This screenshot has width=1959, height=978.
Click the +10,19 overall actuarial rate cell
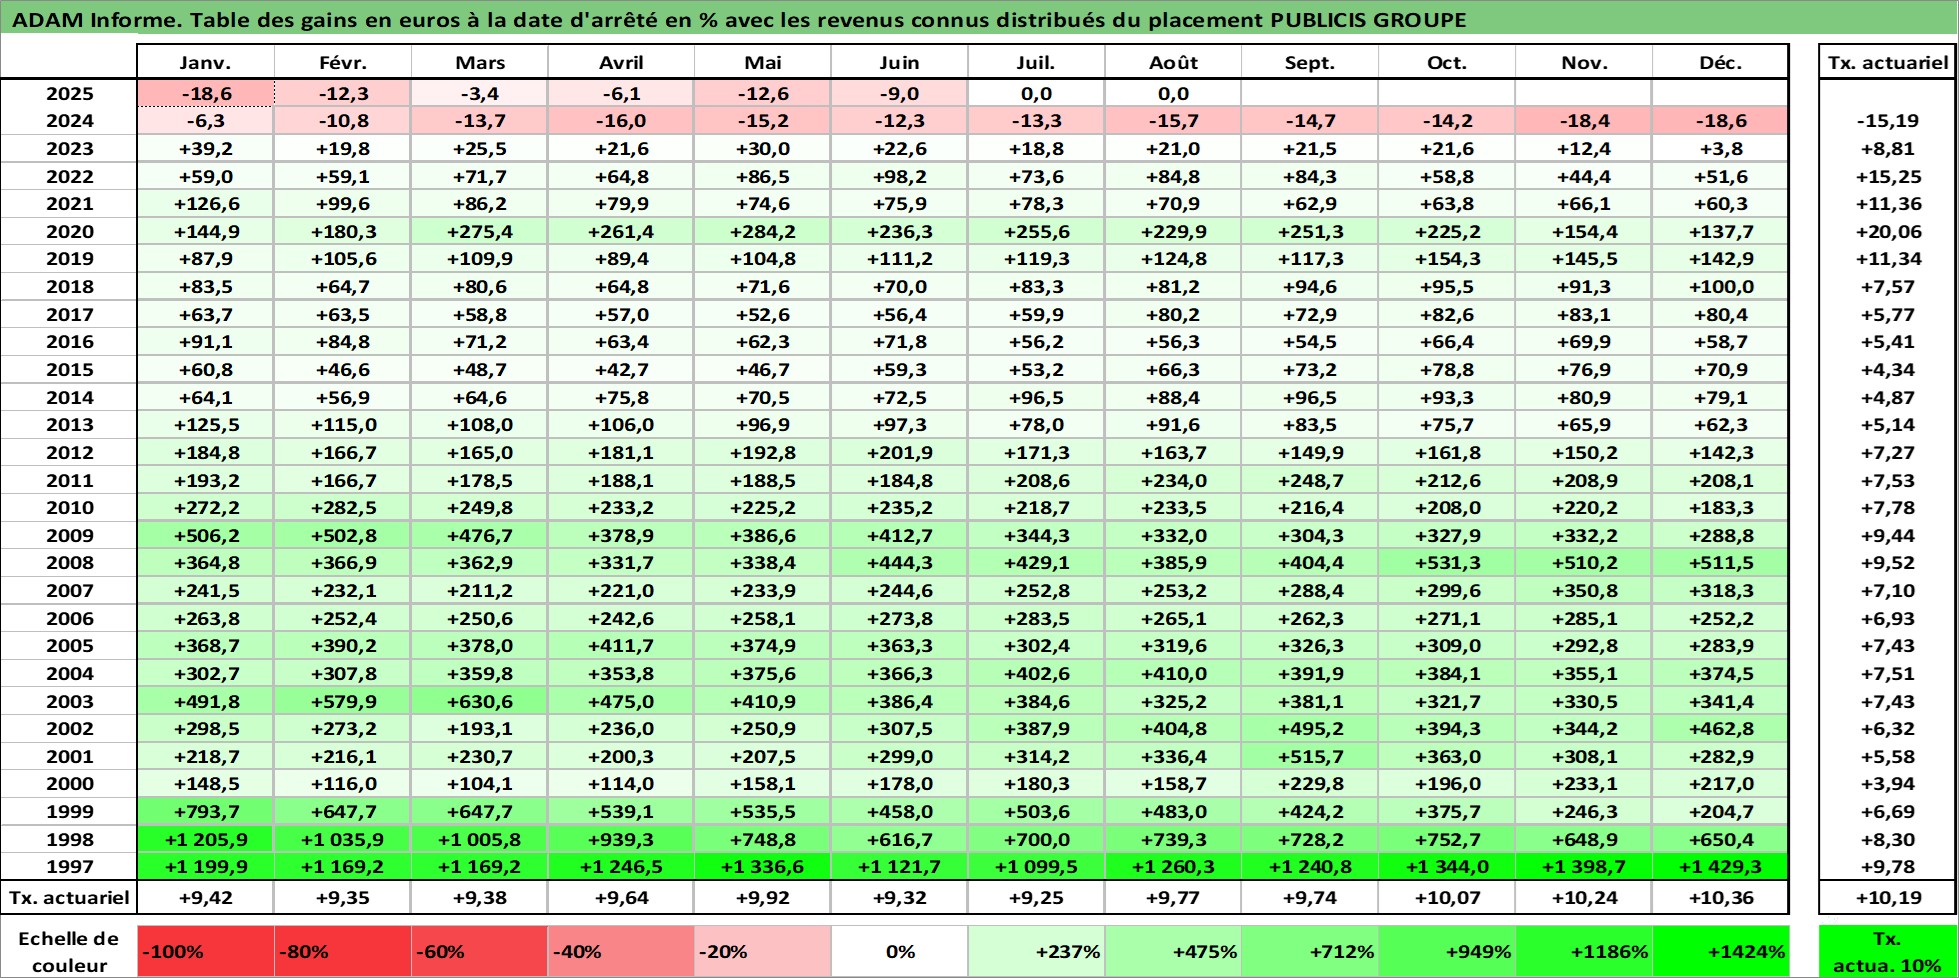(1887, 897)
